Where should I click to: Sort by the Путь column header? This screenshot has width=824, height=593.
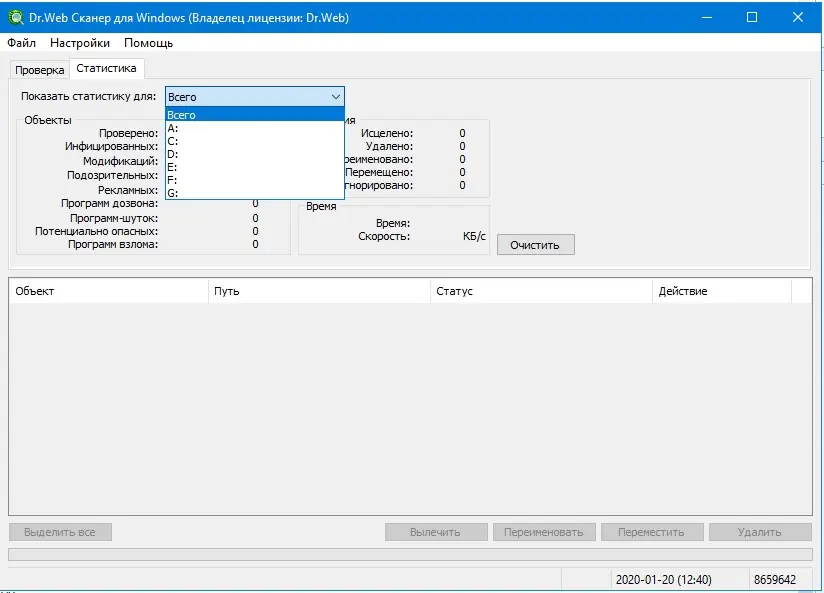pos(319,291)
